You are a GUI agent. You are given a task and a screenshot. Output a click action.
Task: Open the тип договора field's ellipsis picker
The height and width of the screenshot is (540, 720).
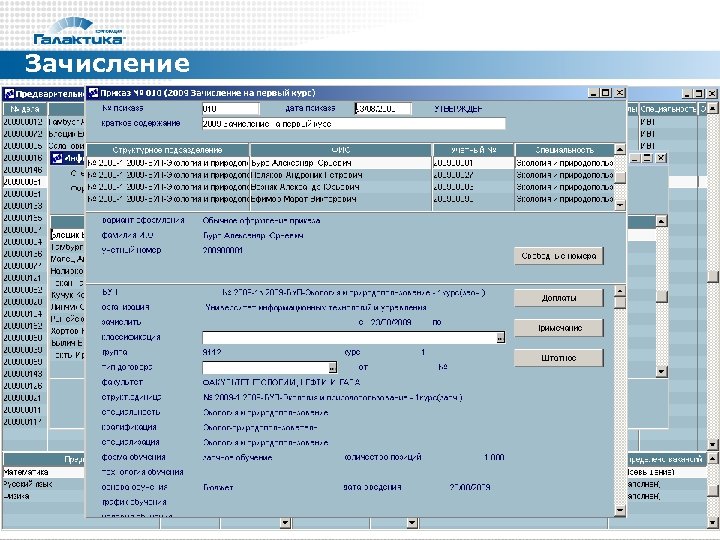(332, 367)
